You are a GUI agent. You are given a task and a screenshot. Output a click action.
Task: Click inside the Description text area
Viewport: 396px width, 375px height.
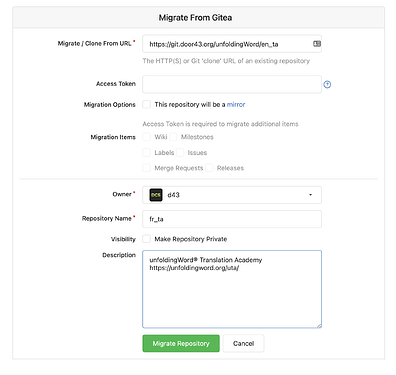tap(232, 289)
